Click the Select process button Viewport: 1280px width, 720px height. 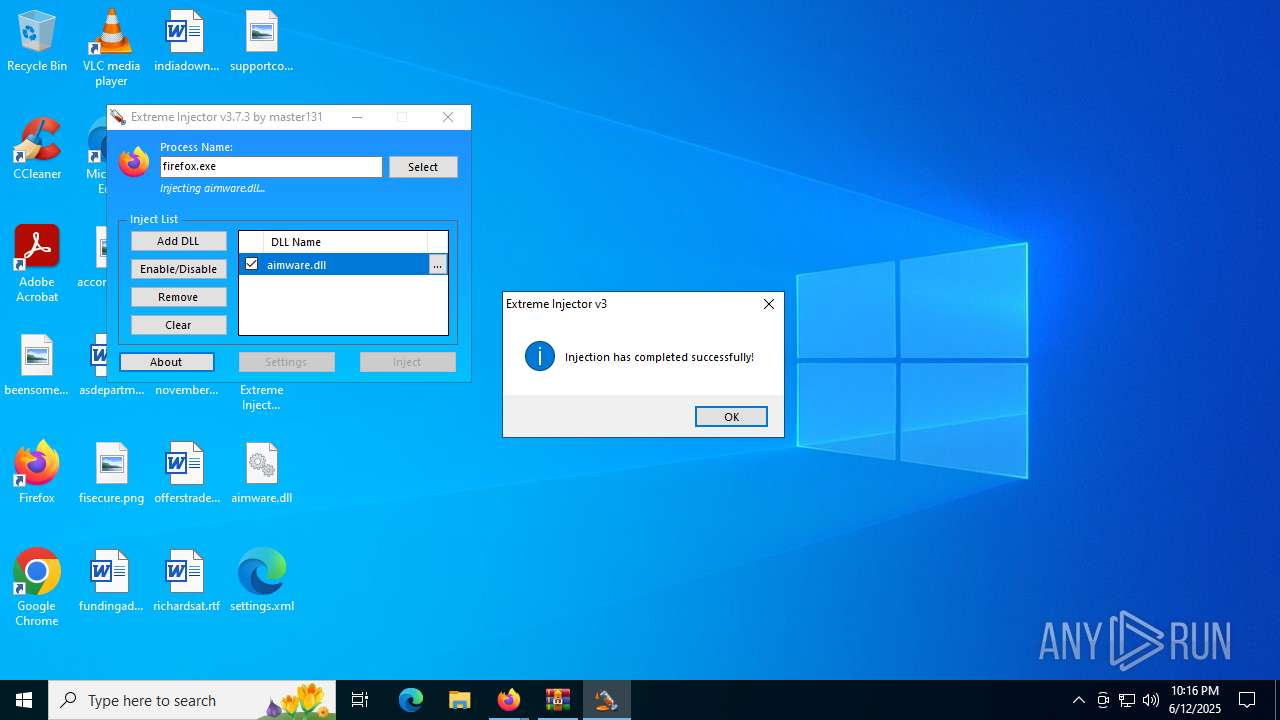(423, 167)
